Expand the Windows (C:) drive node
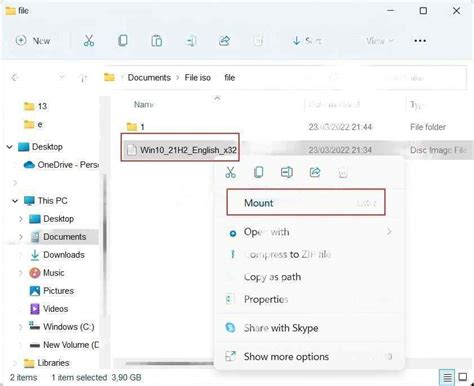The image size is (474, 386). pyautogui.click(x=21, y=327)
